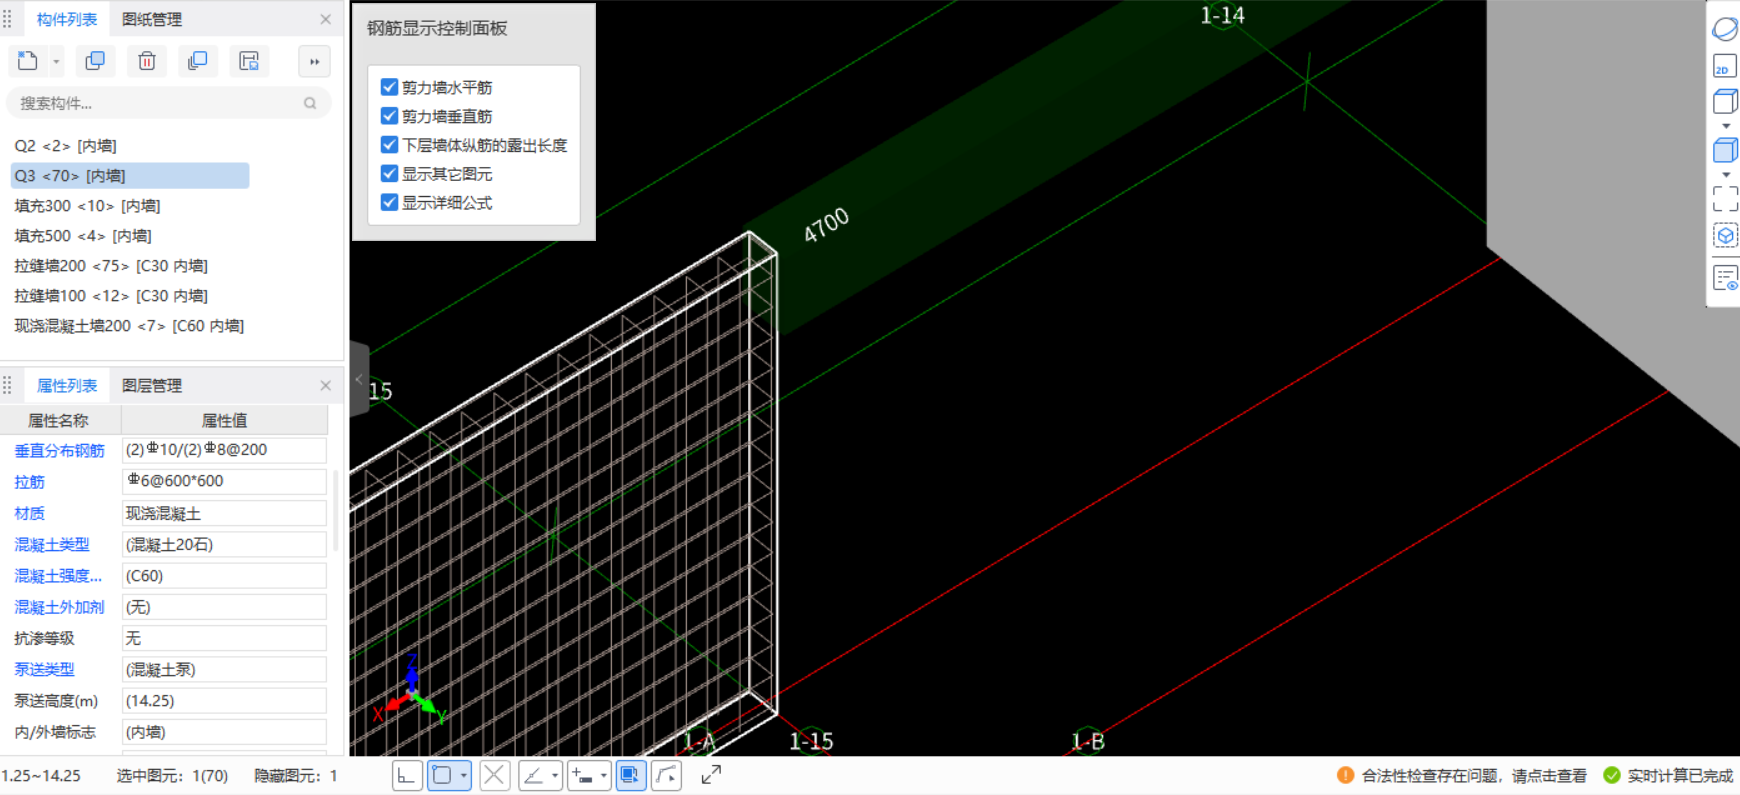Edit 拉筋 value 6@600*600 field

224,481
